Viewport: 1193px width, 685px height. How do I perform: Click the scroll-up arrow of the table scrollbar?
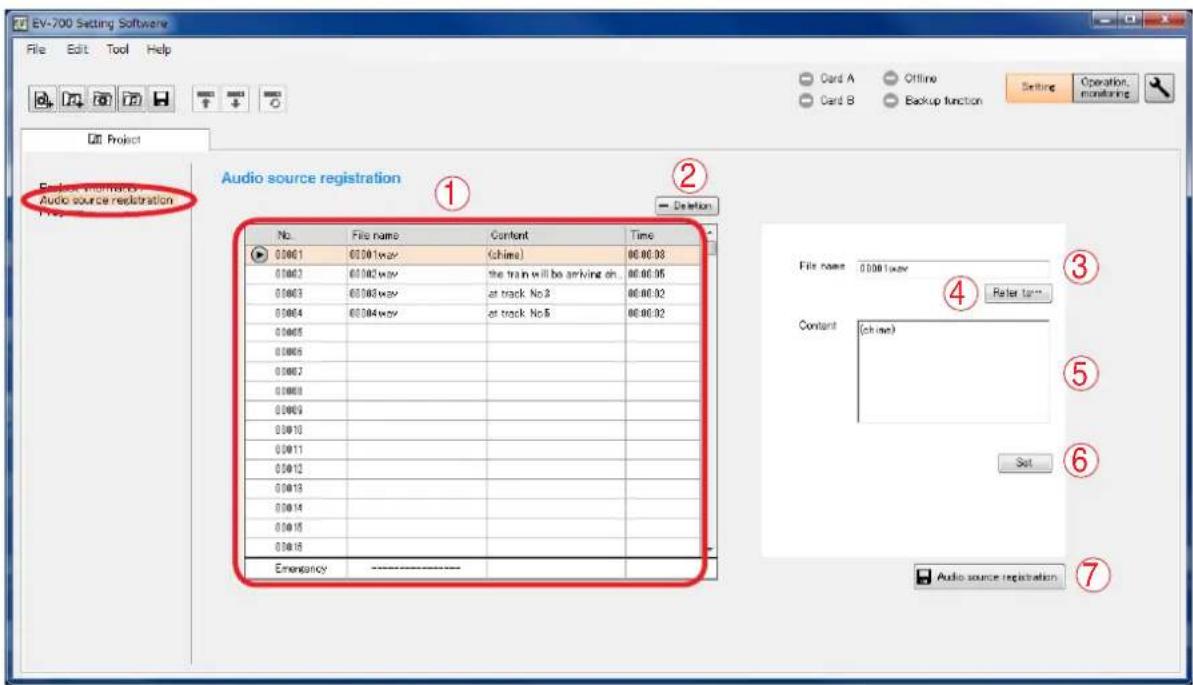coord(710,233)
